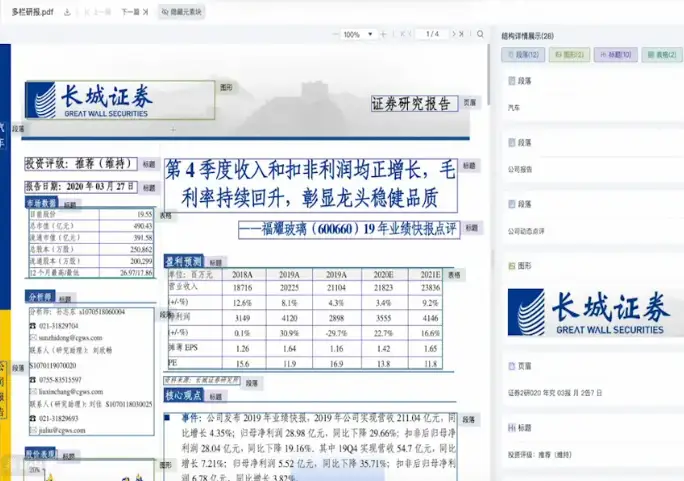Toggle the 隐藏元素块 hide element blocks button
This screenshot has height=481, width=684.
pyautogui.click(x=181, y=13)
